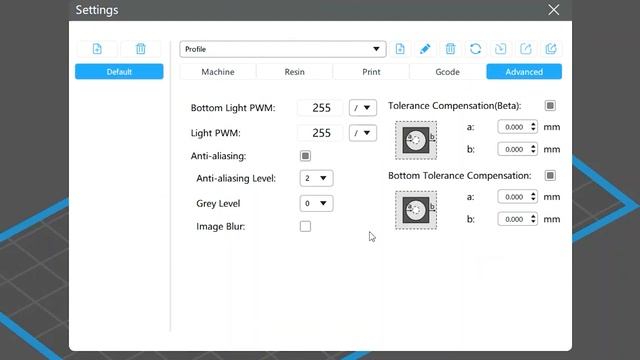Click Bottom Tolerance Compensation b value field

point(514,219)
